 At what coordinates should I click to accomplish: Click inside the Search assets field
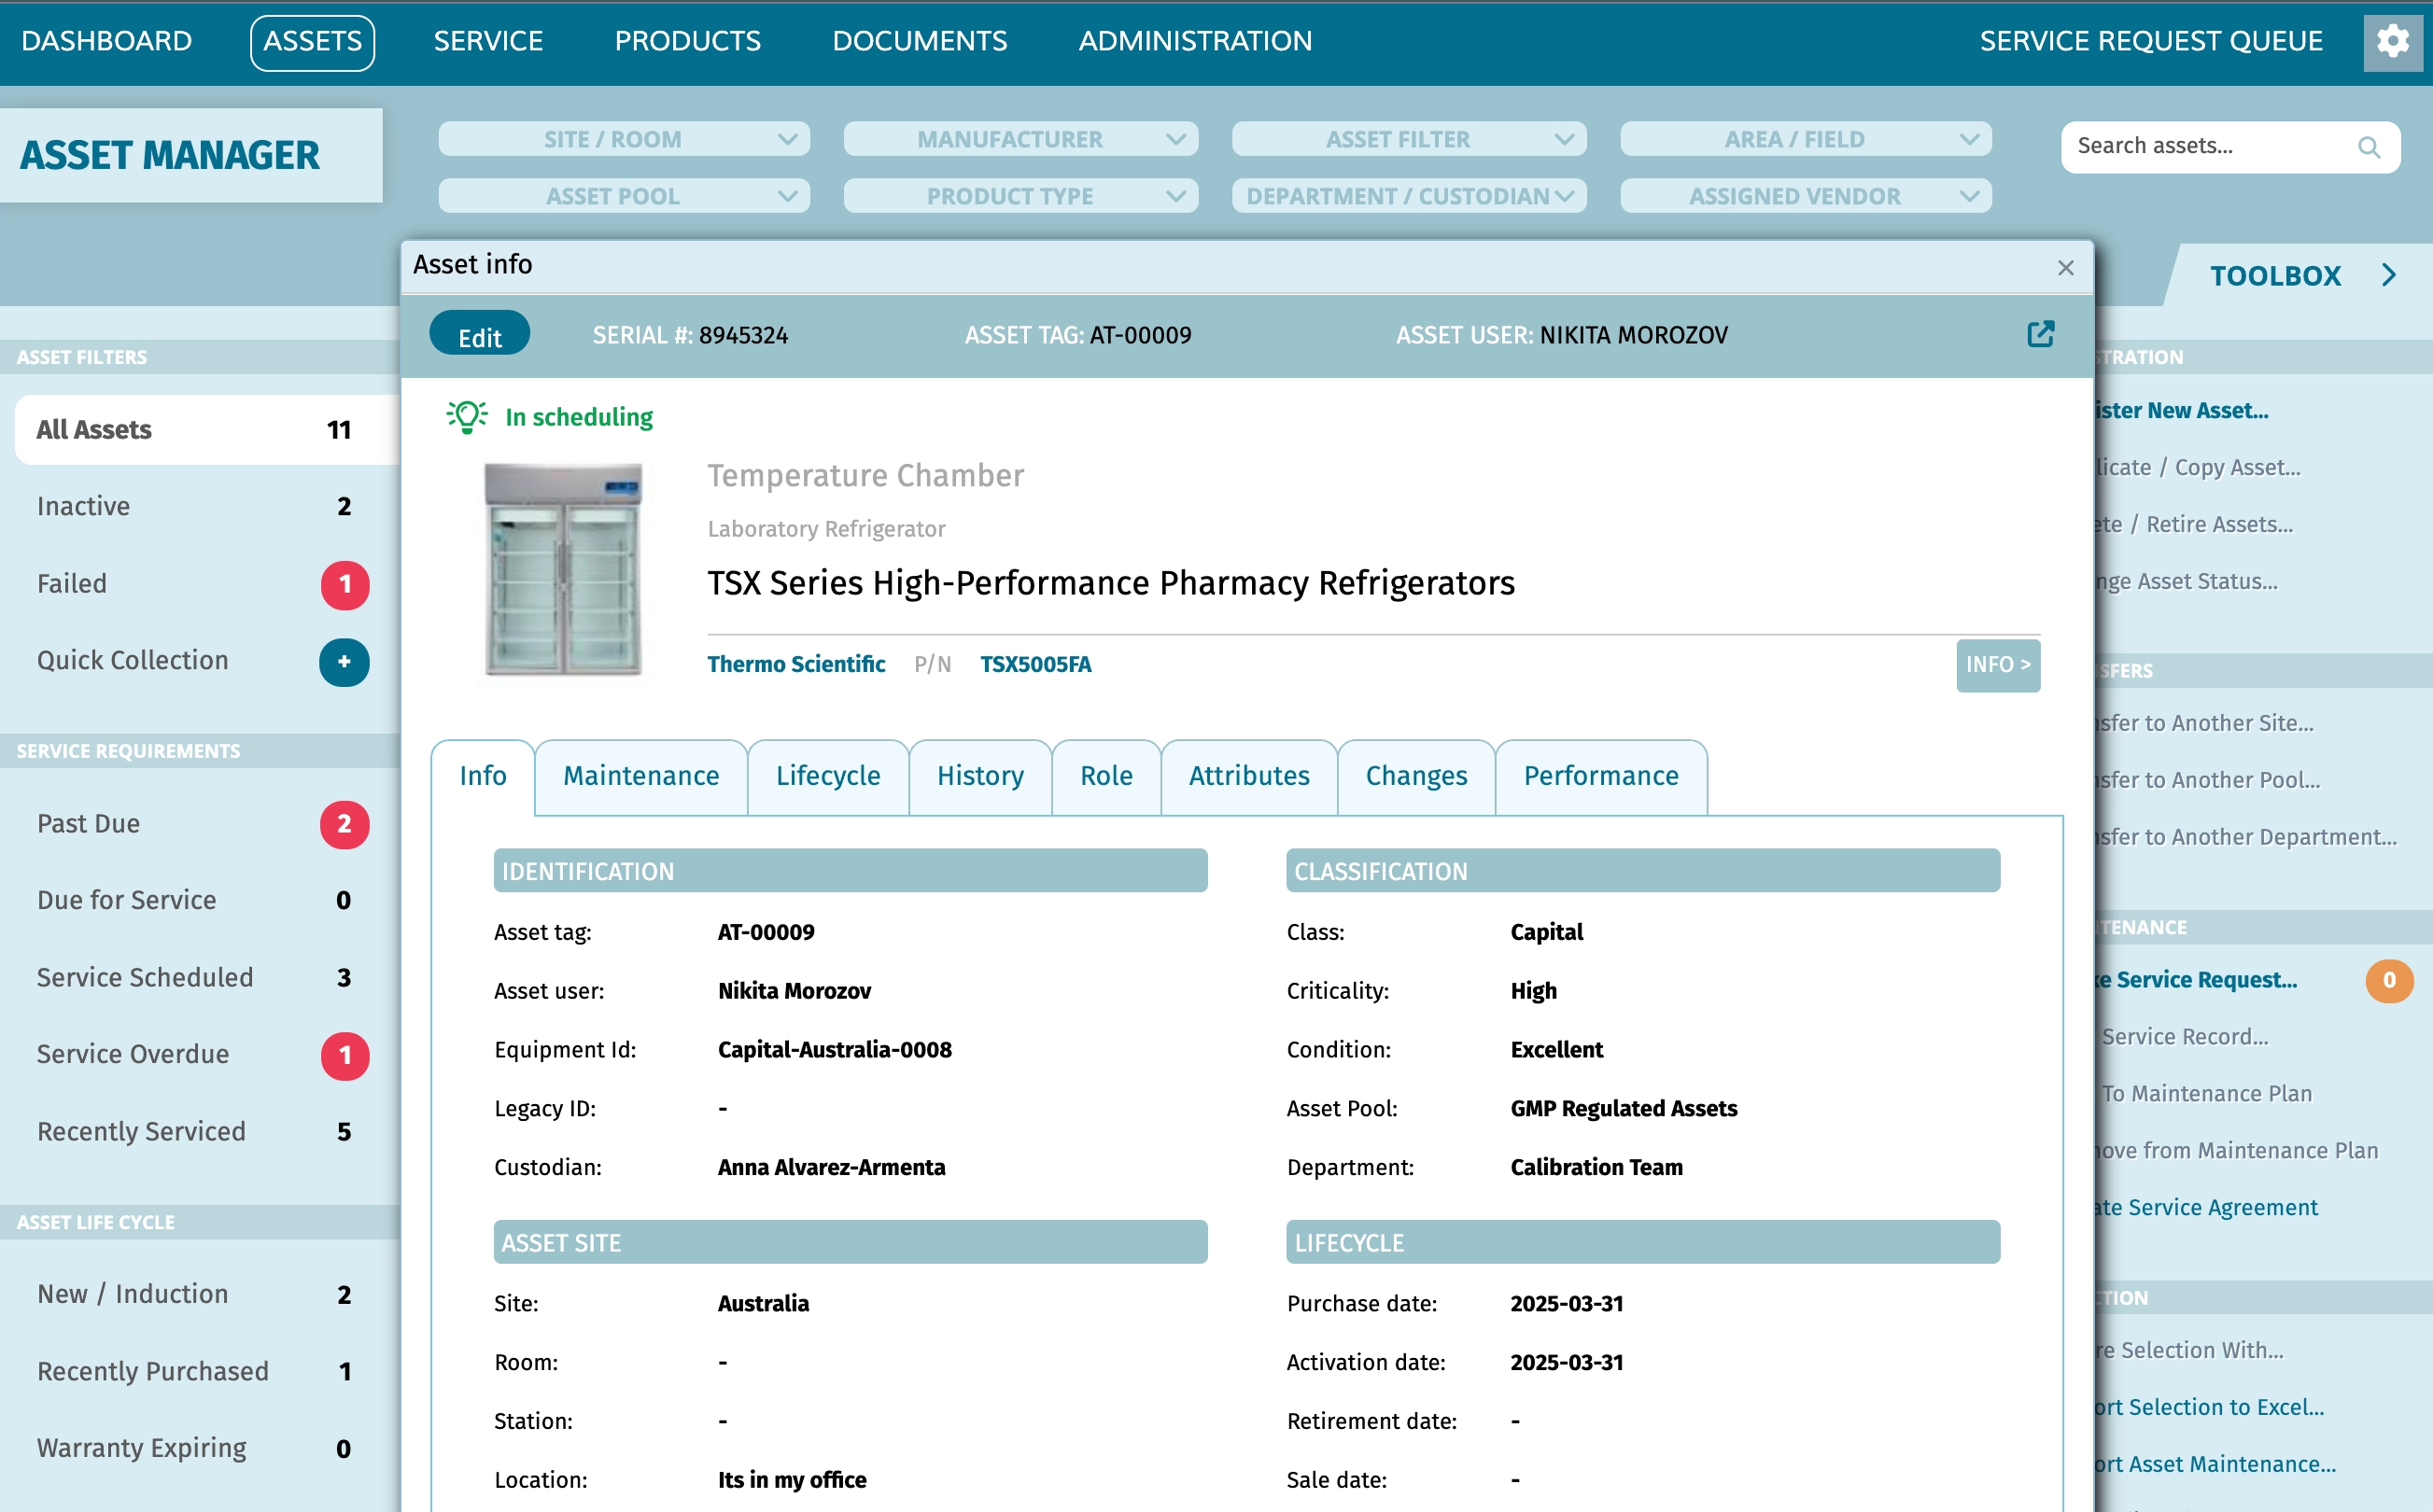click(2200, 147)
